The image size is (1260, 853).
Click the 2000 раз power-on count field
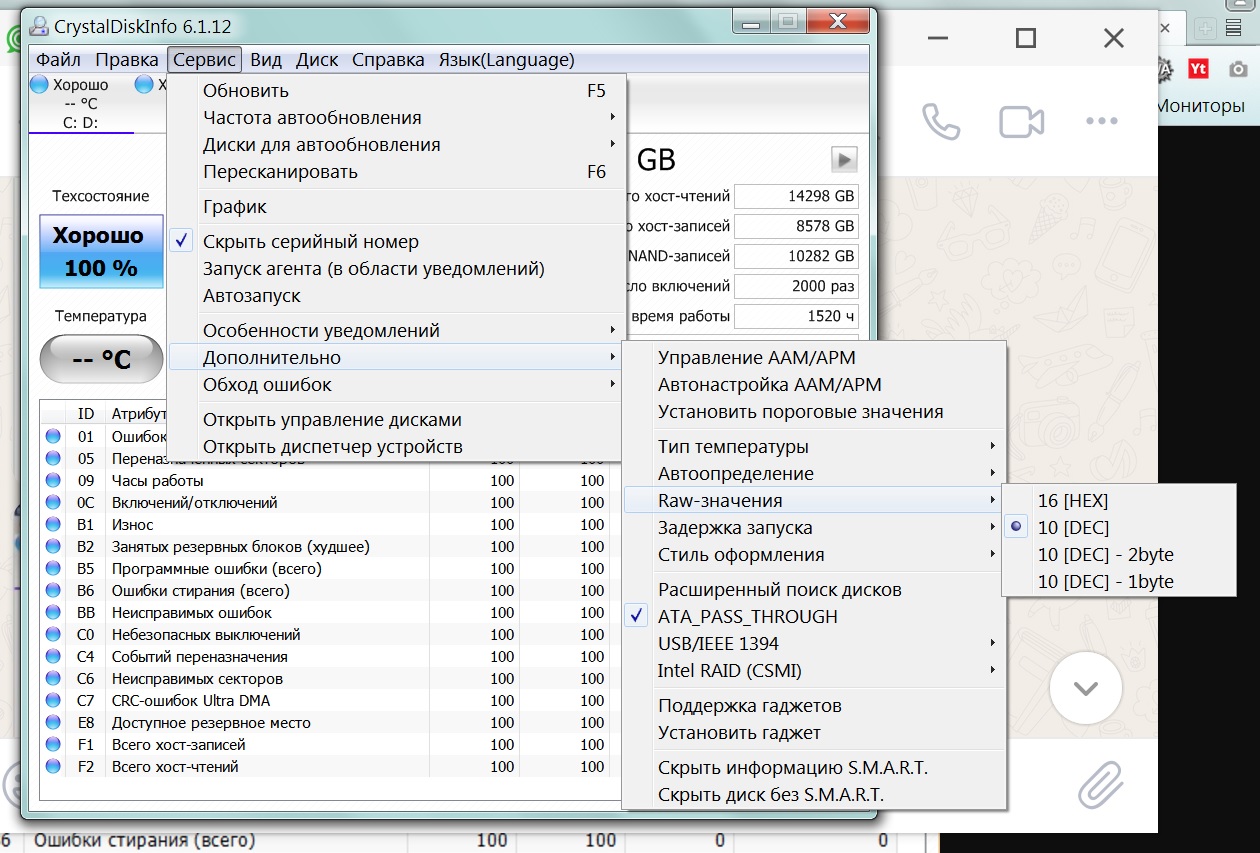[796, 287]
